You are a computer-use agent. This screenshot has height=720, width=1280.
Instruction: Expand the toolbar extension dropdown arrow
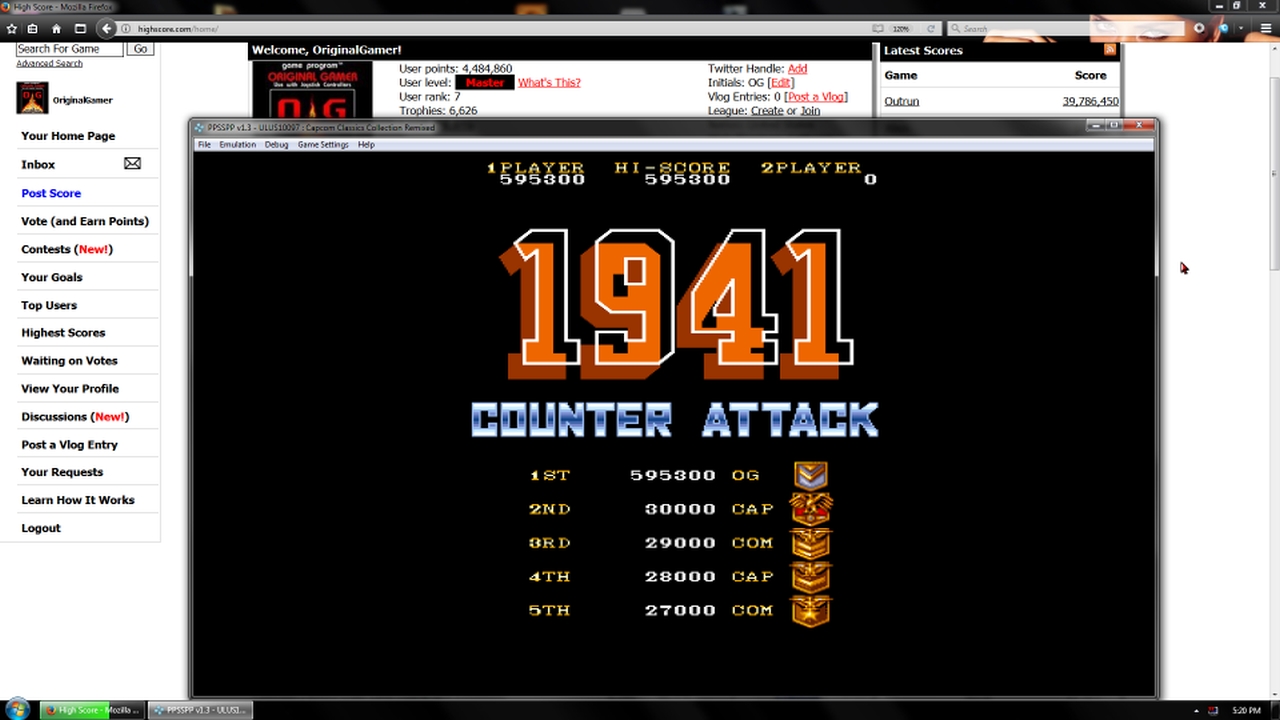tap(1241, 29)
